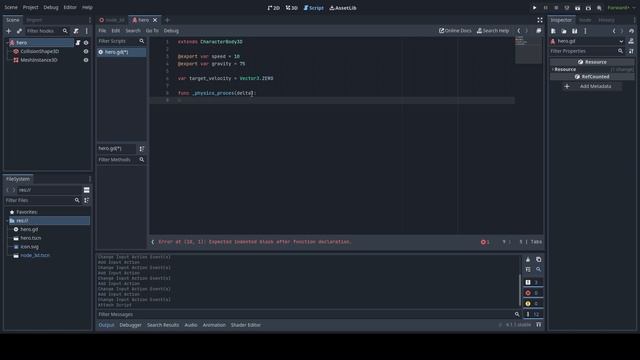Run the project with Play button
This screenshot has width=640, height=360.
pyautogui.click(x=534, y=8)
